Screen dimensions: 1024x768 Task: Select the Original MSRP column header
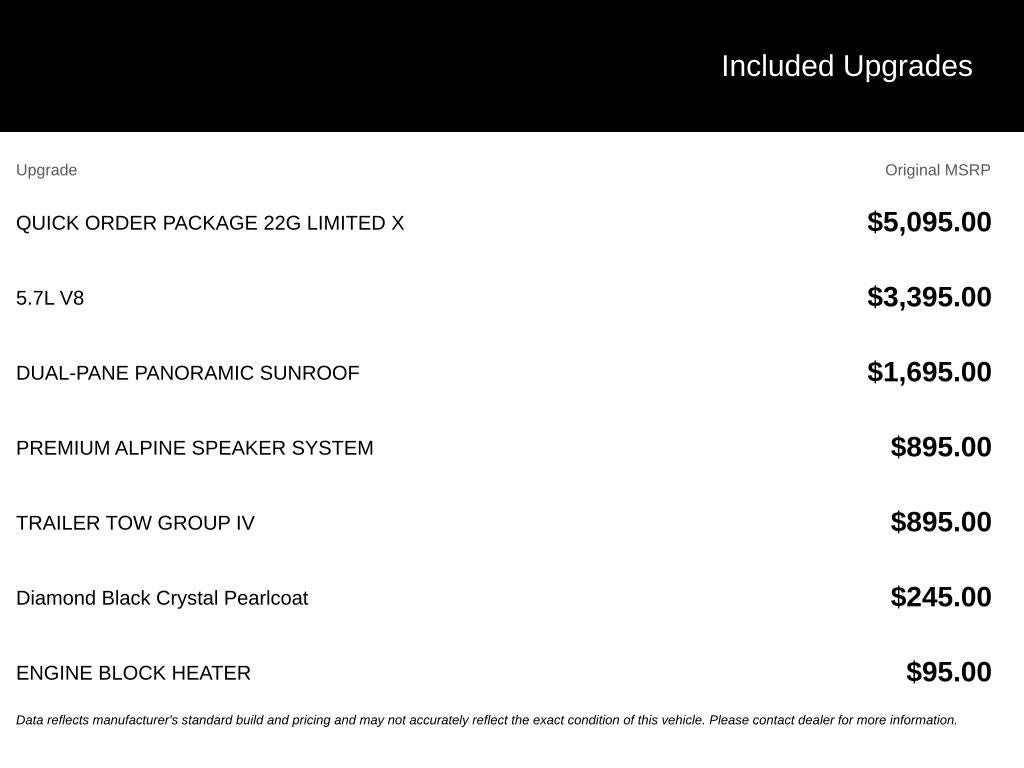[938, 170]
